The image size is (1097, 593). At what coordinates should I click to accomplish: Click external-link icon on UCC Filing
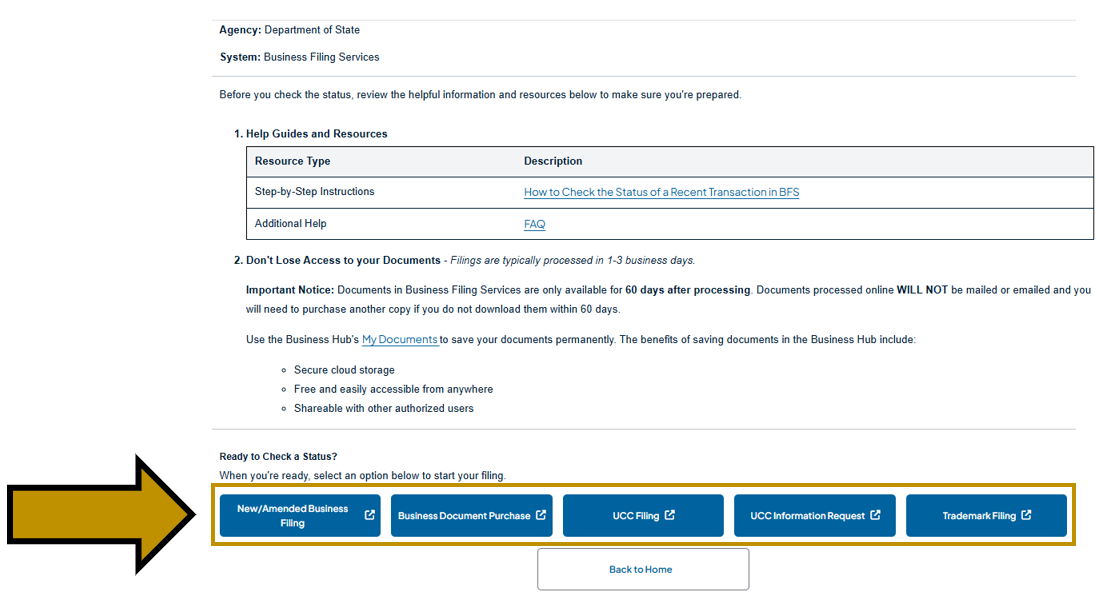pyautogui.click(x=670, y=515)
